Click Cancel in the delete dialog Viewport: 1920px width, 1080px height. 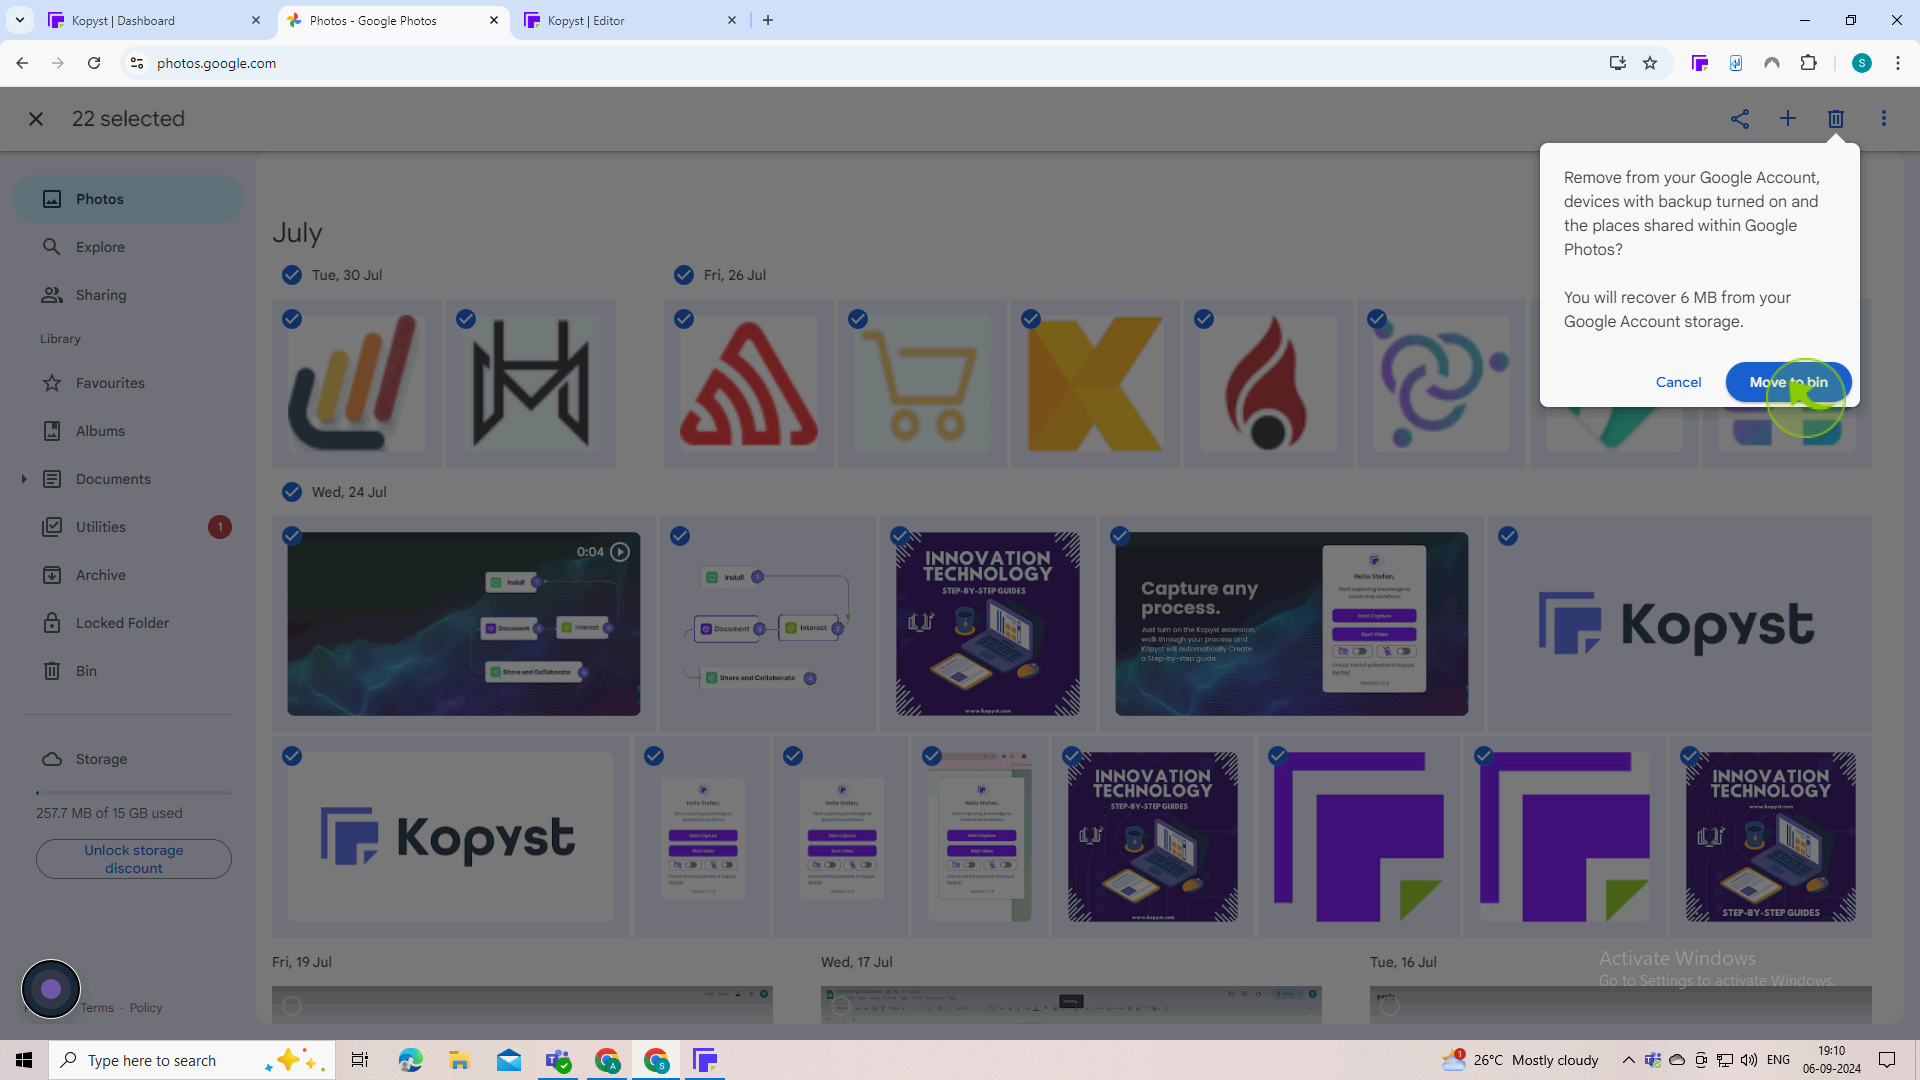1678,382
